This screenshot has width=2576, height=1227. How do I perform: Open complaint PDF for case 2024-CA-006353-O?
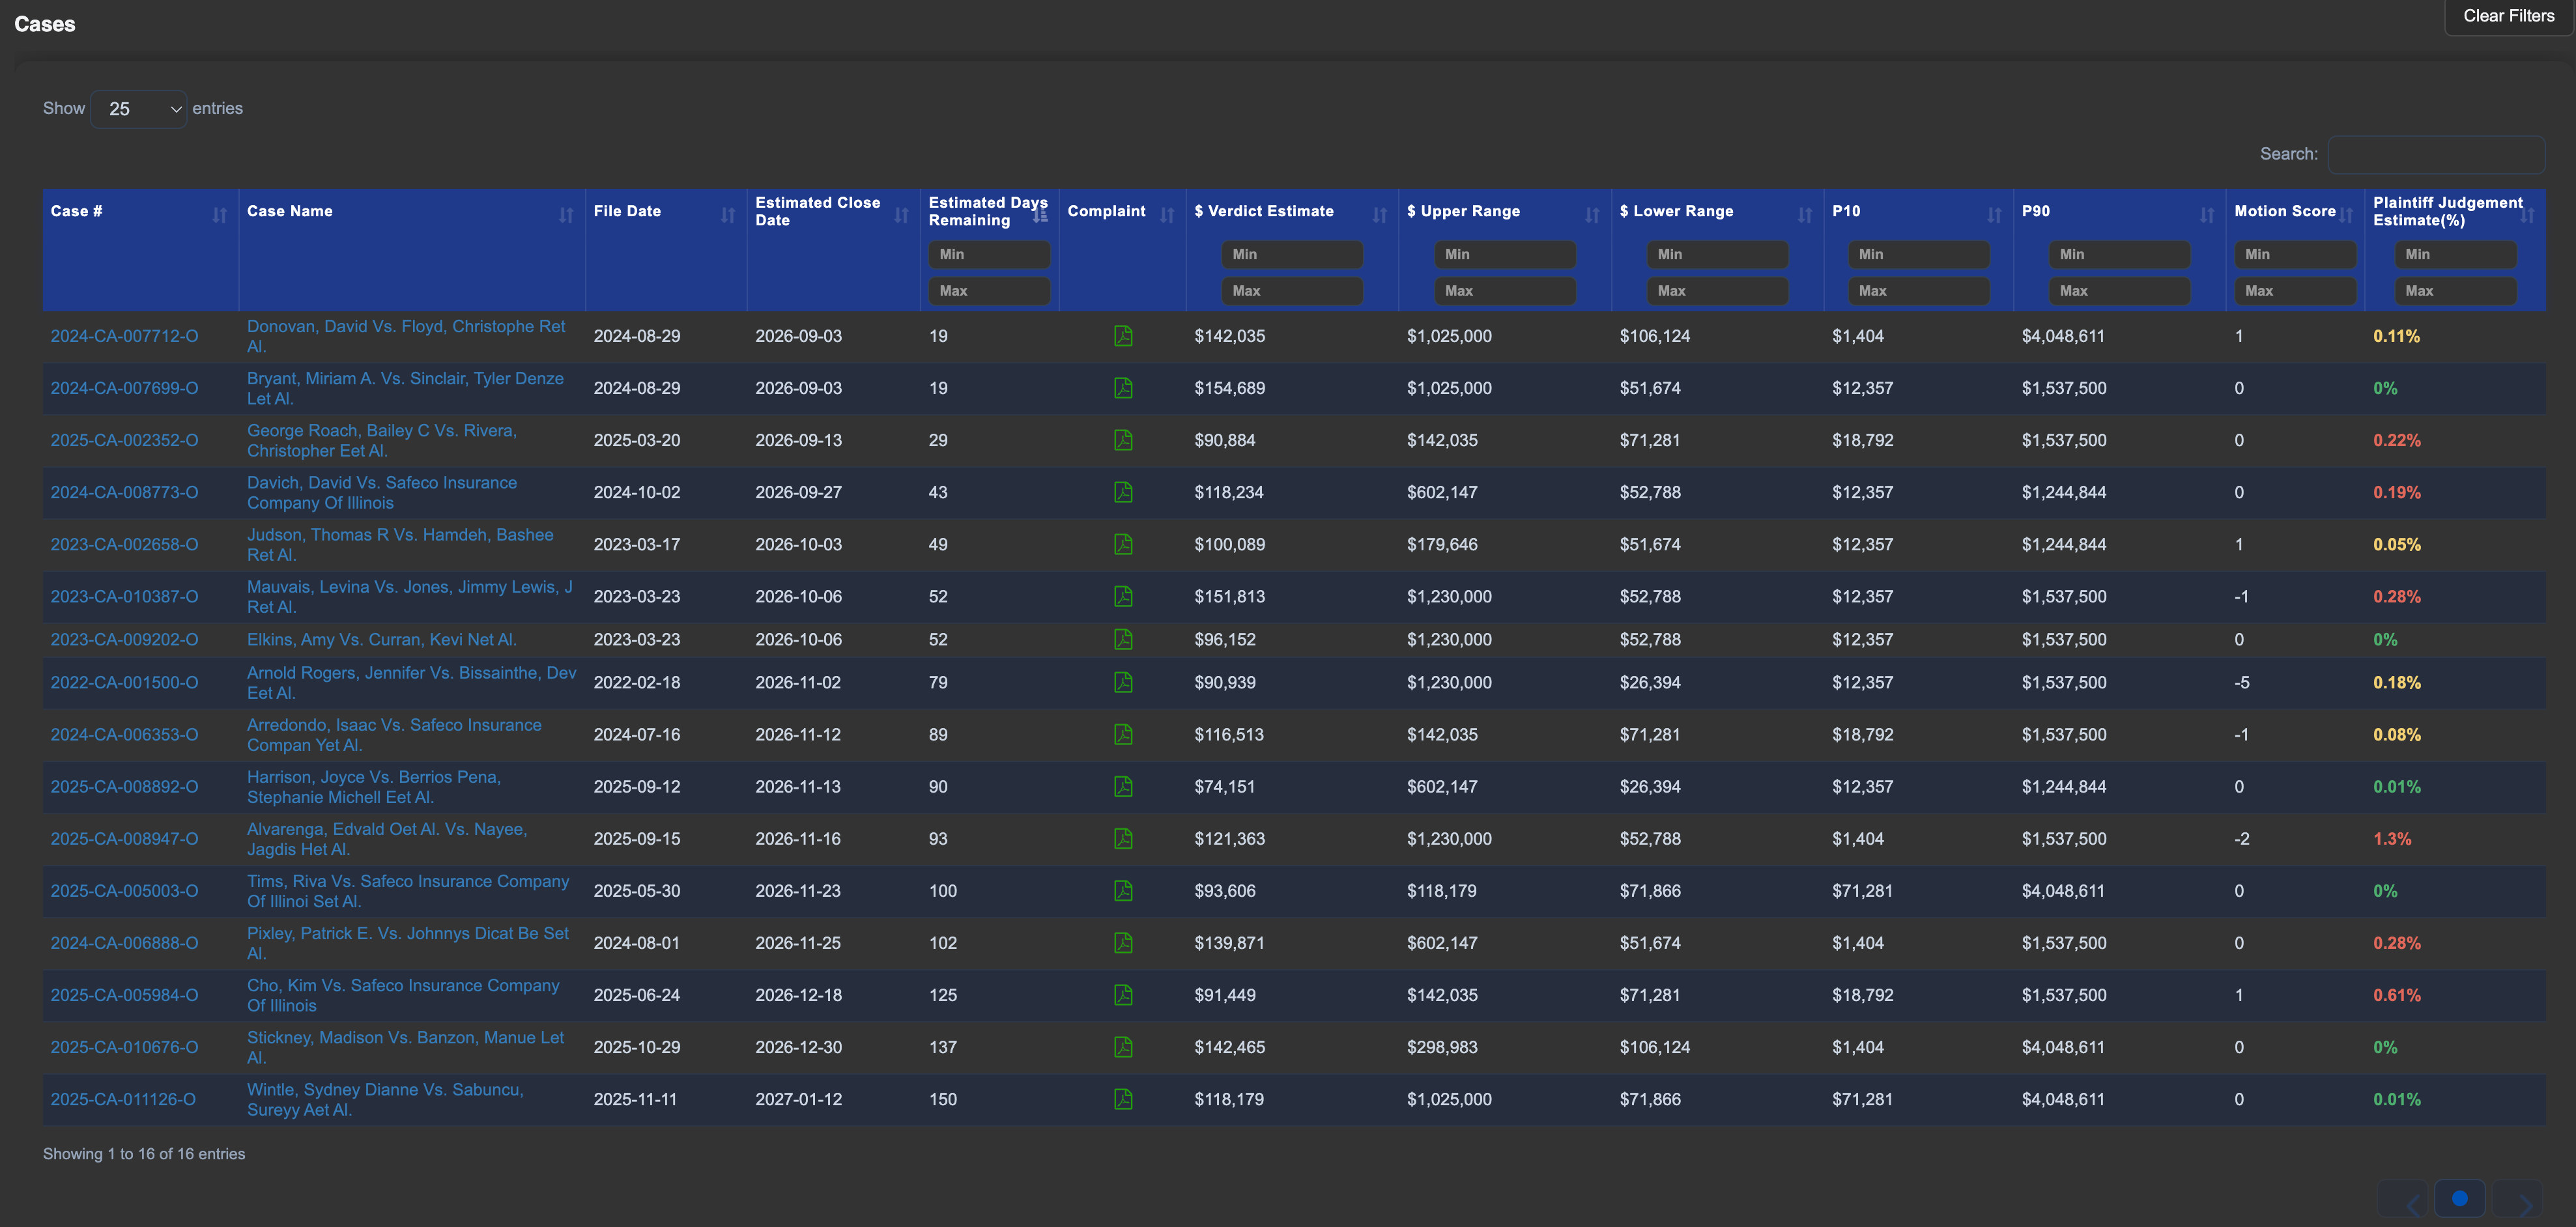1123,734
